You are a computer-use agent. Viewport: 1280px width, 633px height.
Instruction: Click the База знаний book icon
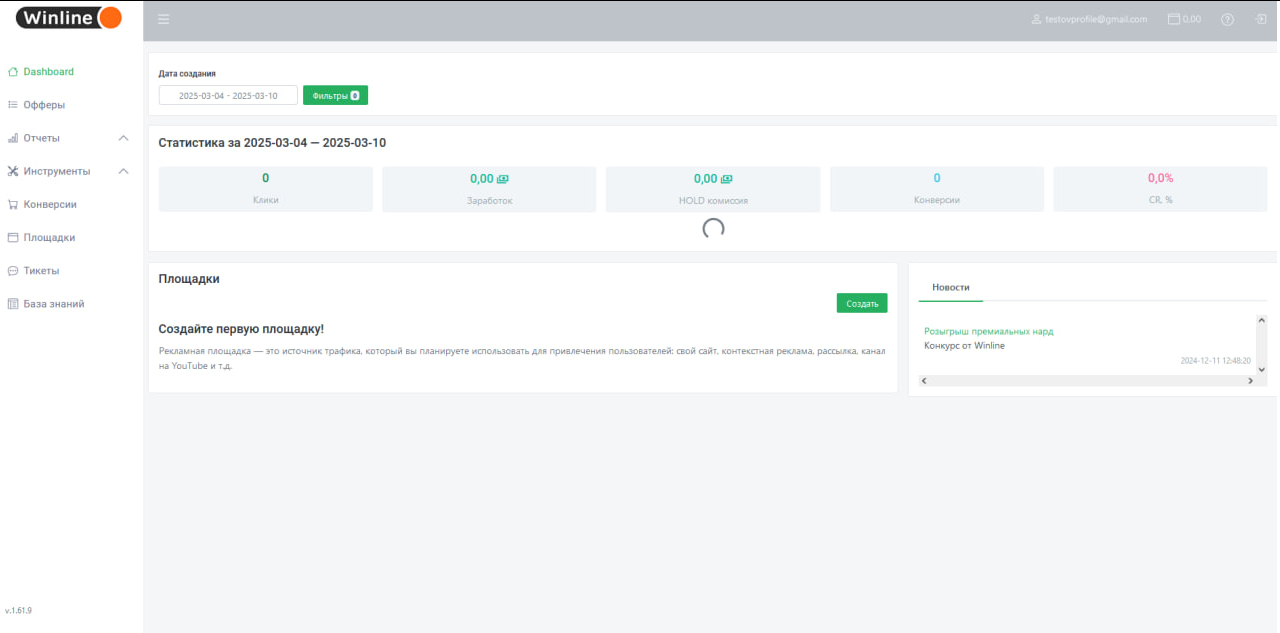click(x=13, y=304)
